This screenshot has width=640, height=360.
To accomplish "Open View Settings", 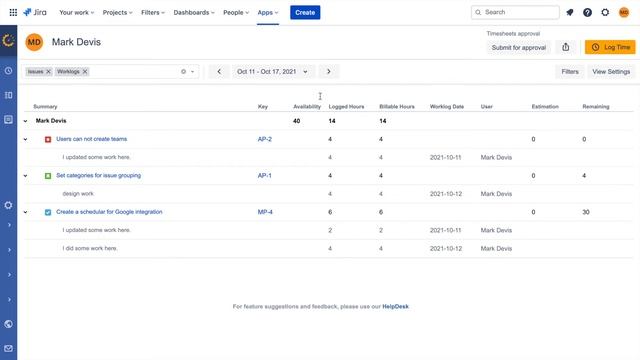I will point(611,71).
